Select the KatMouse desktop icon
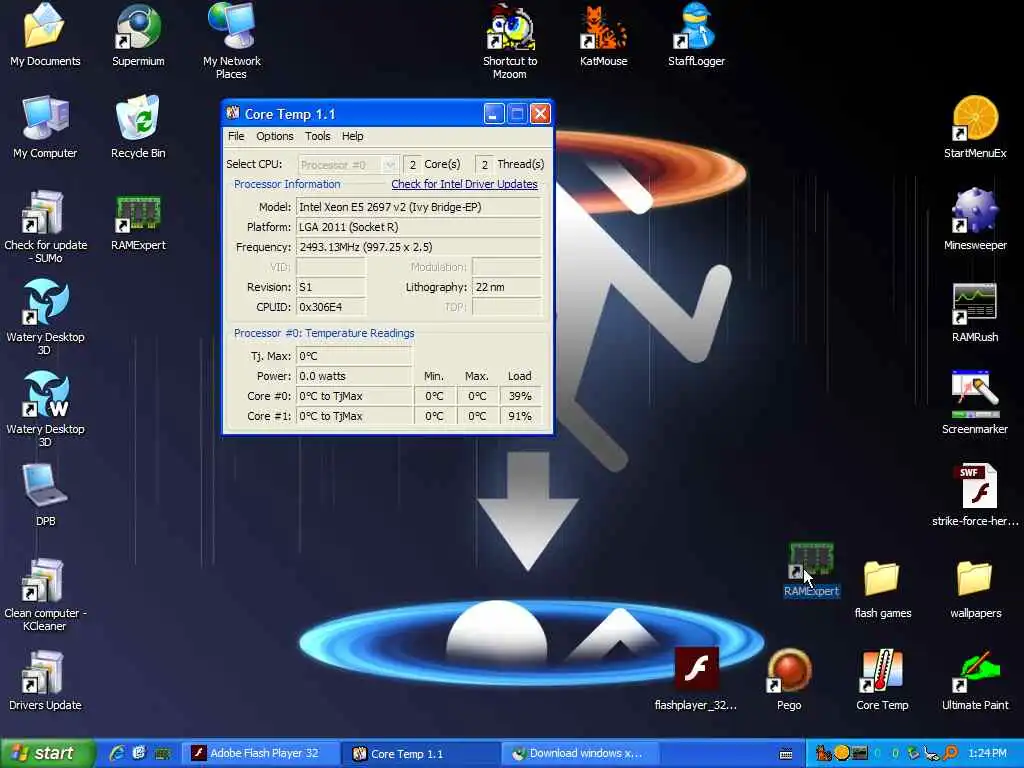The width and height of the screenshot is (1024, 768). (x=603, y=34)
